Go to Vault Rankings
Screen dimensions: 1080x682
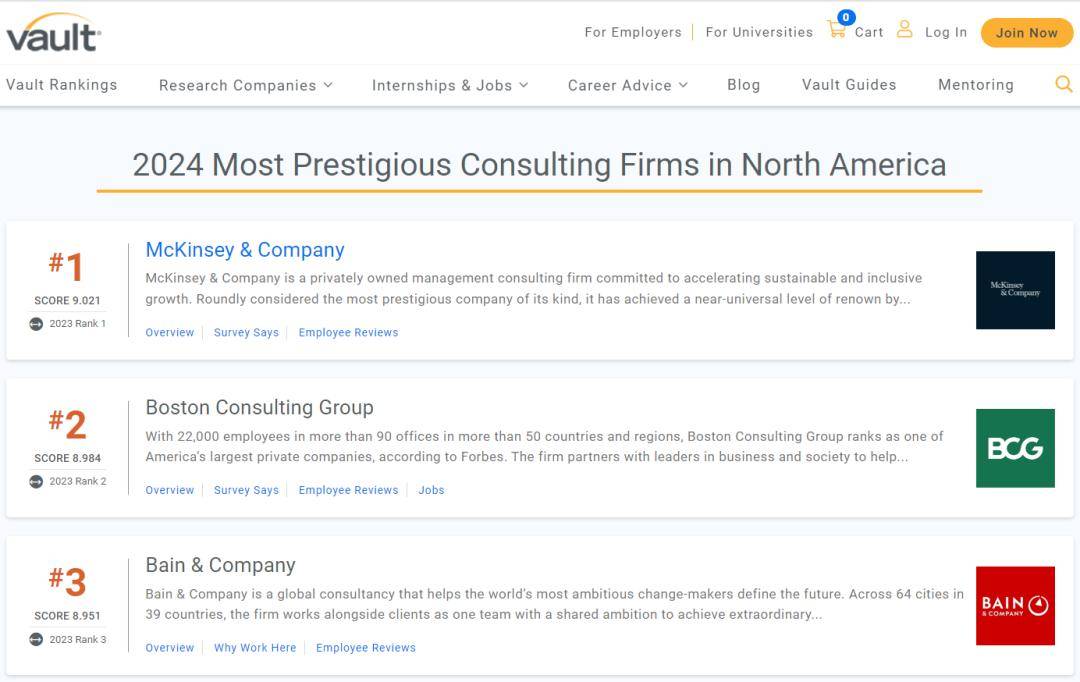coord(62,85)
